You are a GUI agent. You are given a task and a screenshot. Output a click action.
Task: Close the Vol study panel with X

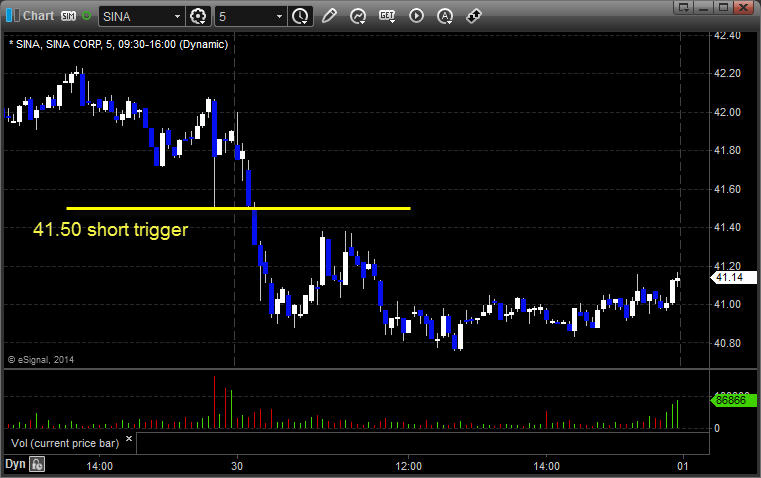point(129,439)
